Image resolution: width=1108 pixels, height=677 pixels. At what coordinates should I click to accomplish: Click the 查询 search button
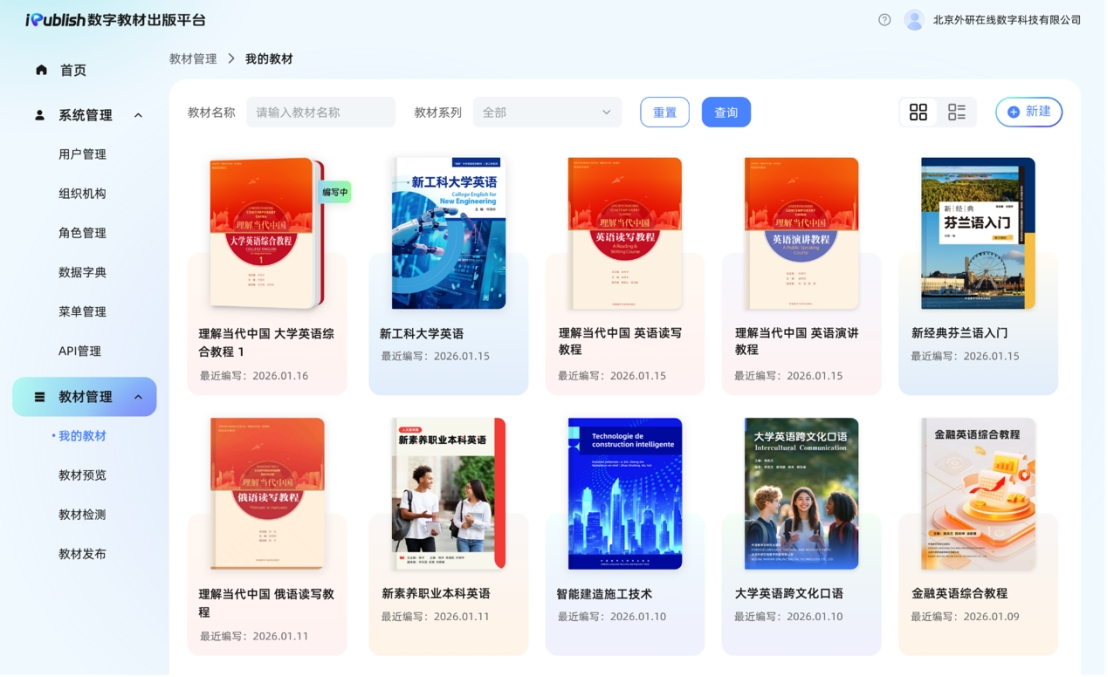(x=726, y=112)
